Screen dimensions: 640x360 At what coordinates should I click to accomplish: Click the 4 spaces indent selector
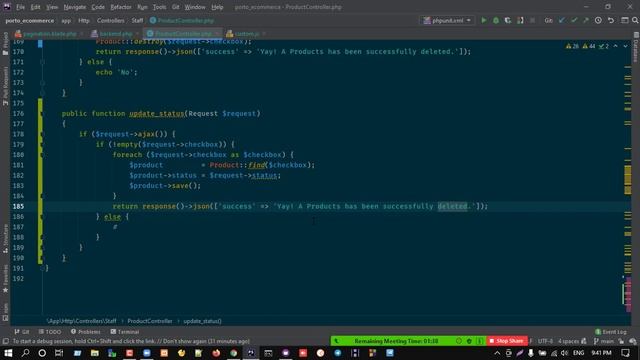click(x=569, y=341)
